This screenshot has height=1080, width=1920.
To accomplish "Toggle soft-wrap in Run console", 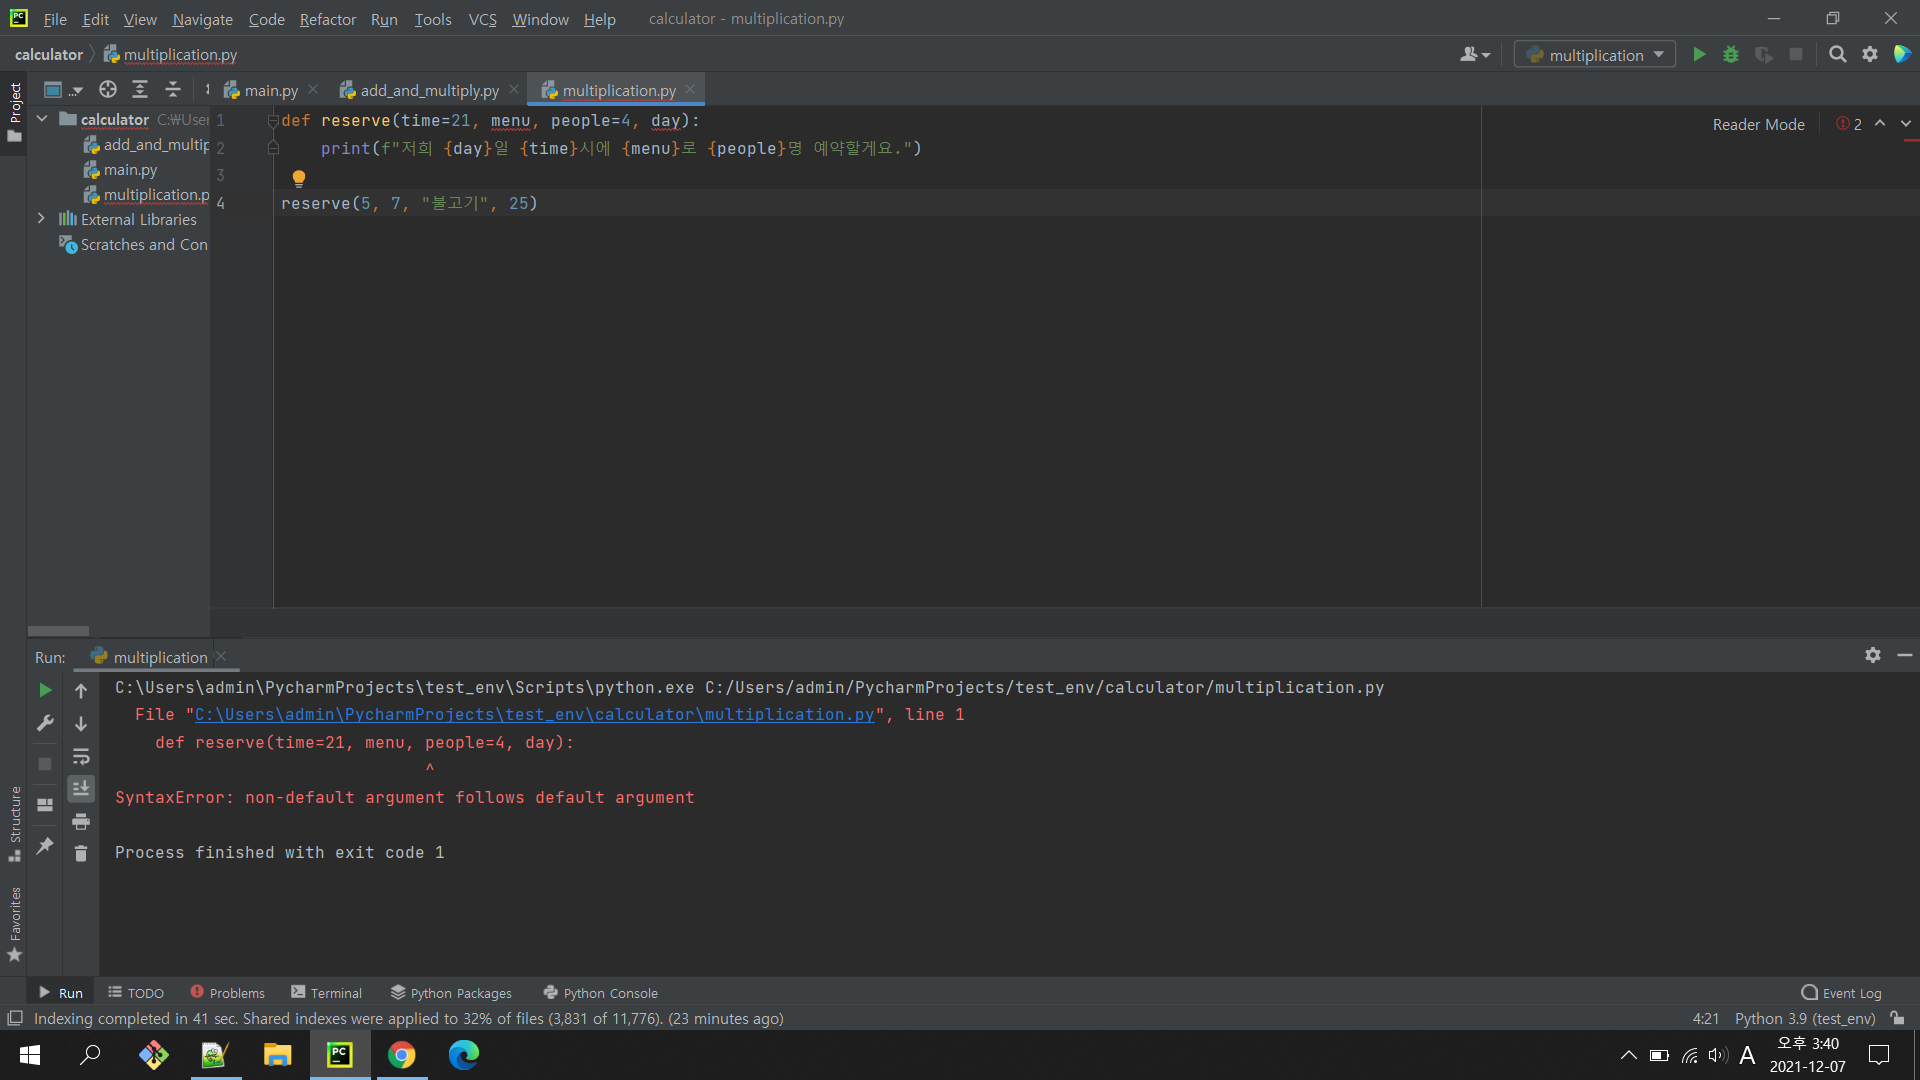I will pyautogui.click(x=81, y=756).
